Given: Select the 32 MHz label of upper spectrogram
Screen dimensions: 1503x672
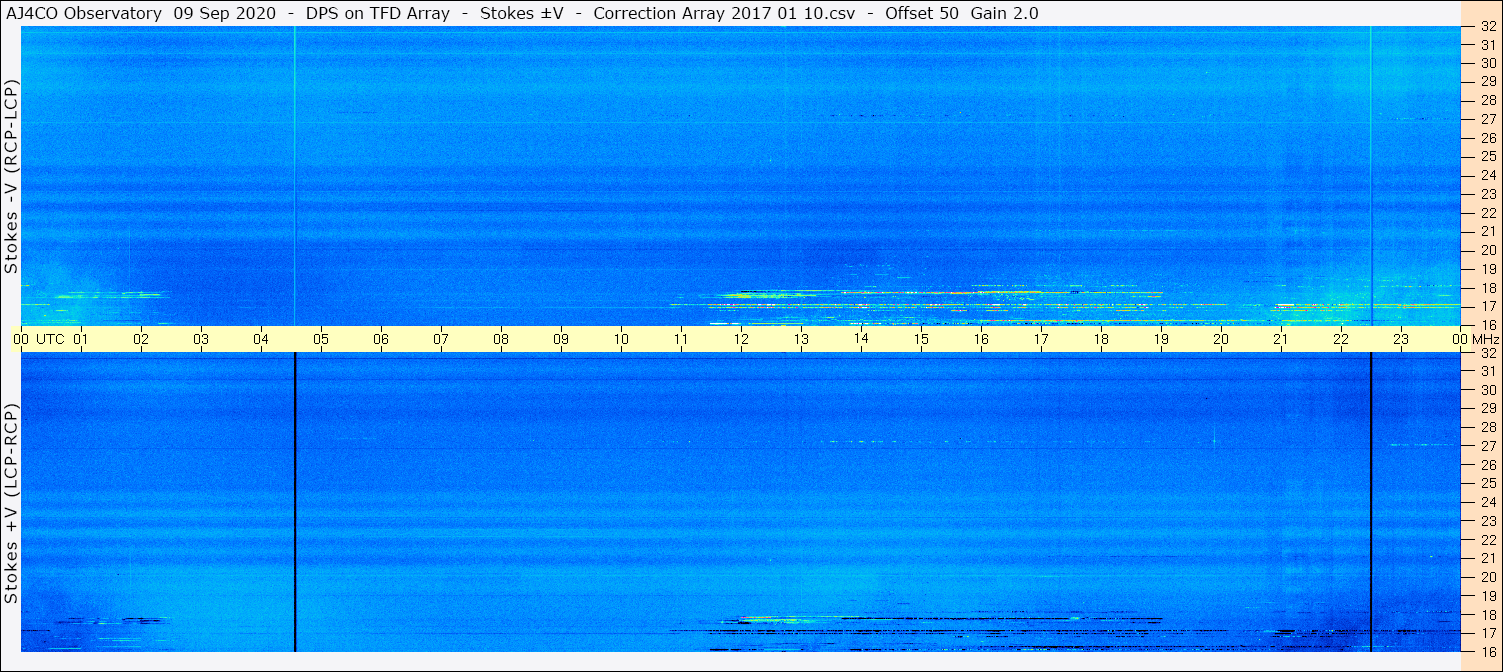Looking at the screenshot, I should (x=1487, y=28).
